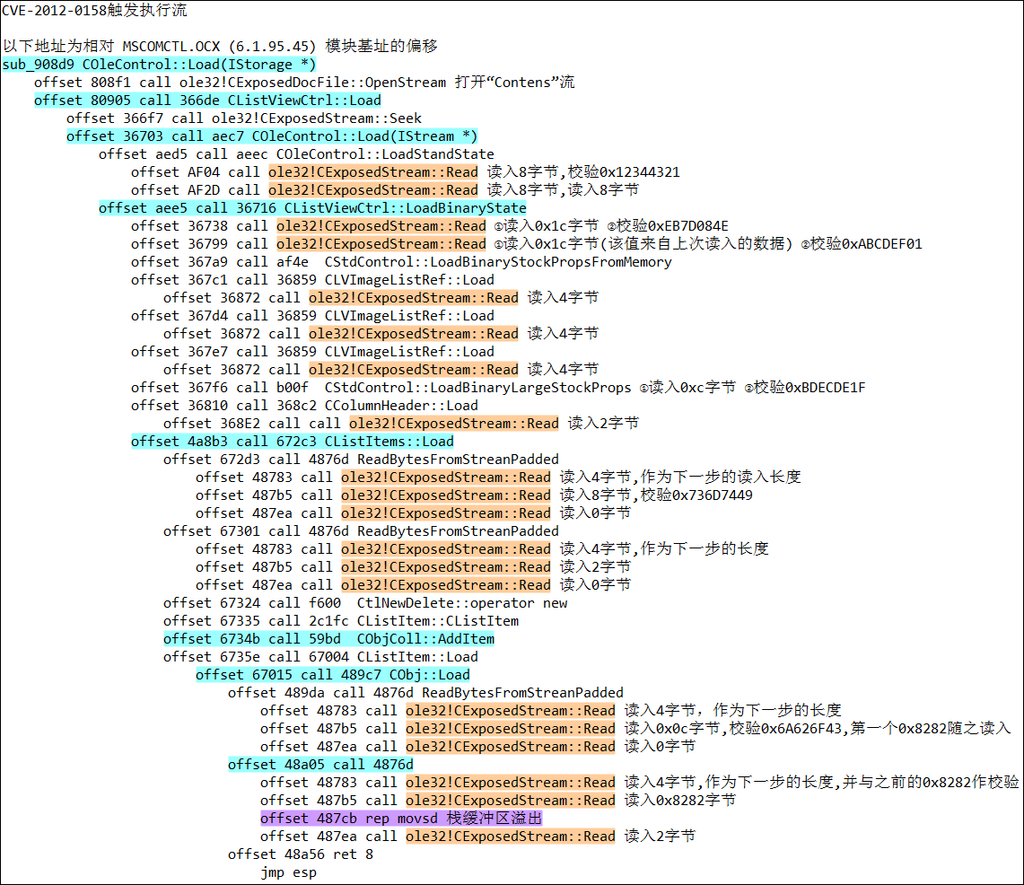The height and width of the screenshot is (885, 1024).
Task: Click the CListItem::CListItem constructor call line
Action: pyautogui.click(x=341, y=621)
